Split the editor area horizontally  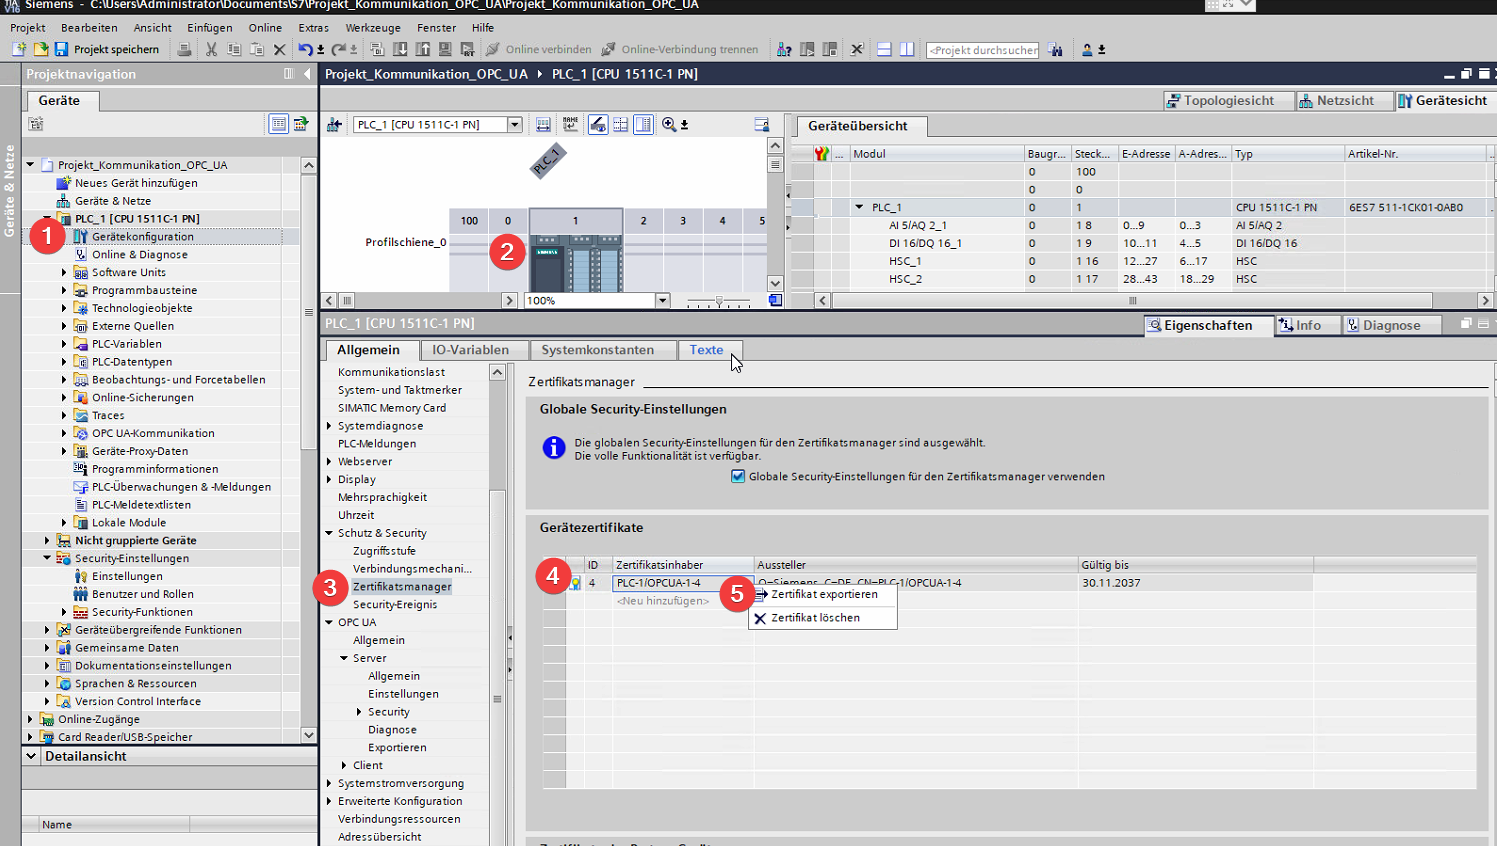(x=884, y=49)
